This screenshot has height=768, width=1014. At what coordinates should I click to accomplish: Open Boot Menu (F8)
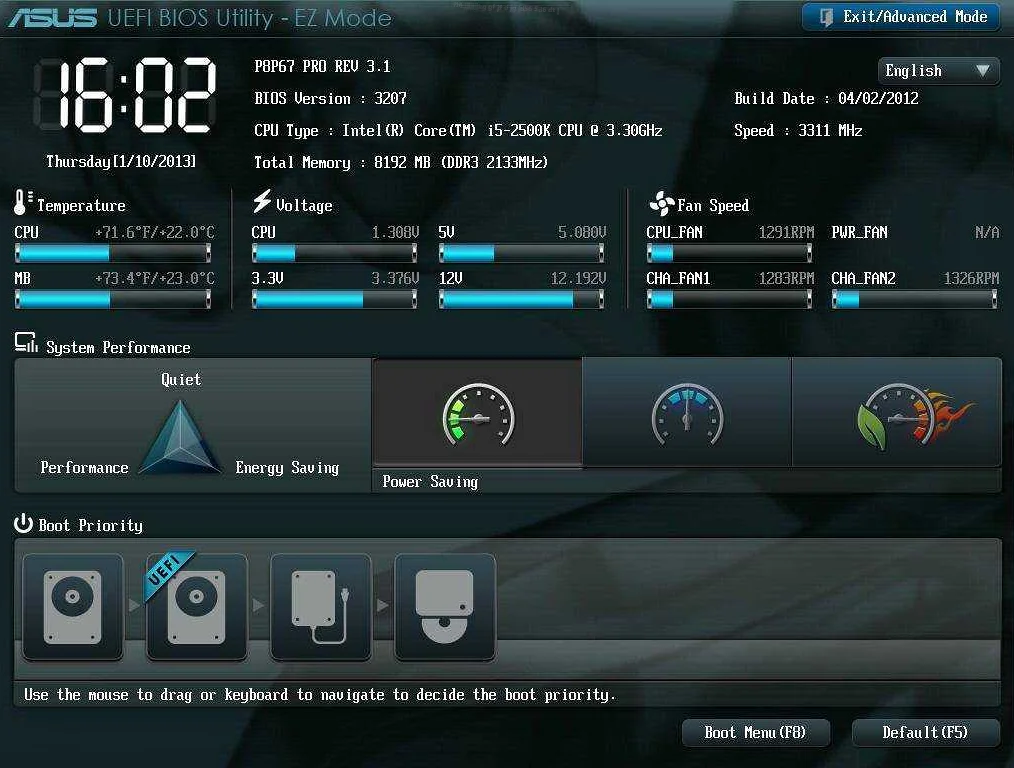click(x=755, y=732)
